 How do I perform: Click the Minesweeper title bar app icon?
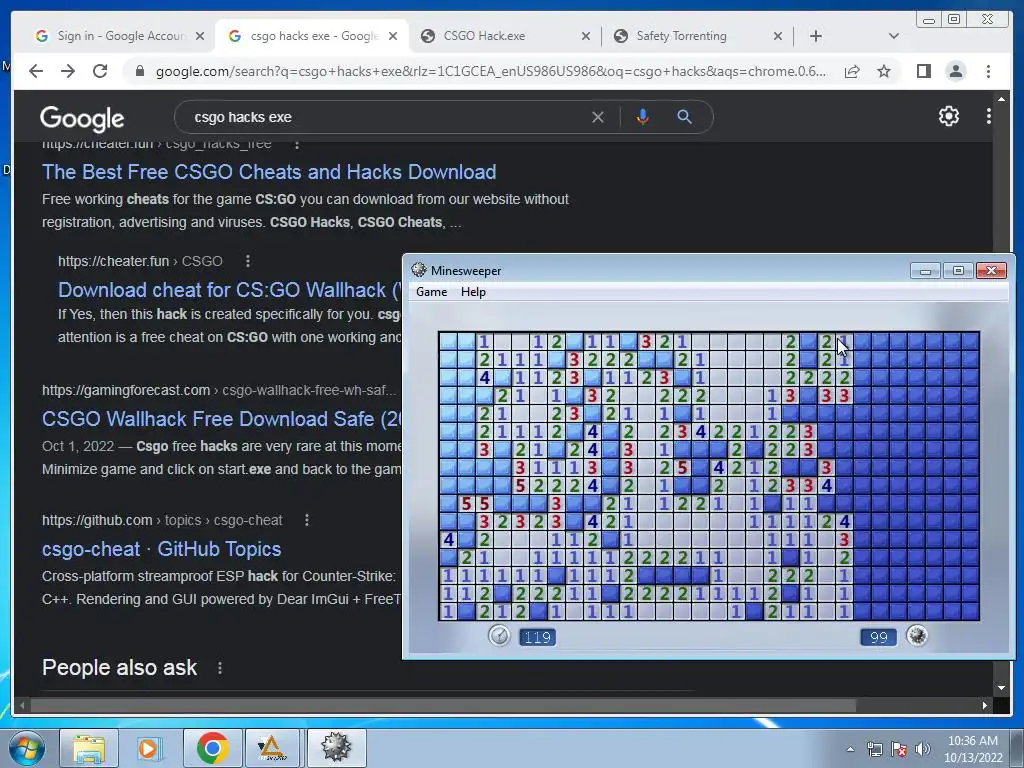419,270
